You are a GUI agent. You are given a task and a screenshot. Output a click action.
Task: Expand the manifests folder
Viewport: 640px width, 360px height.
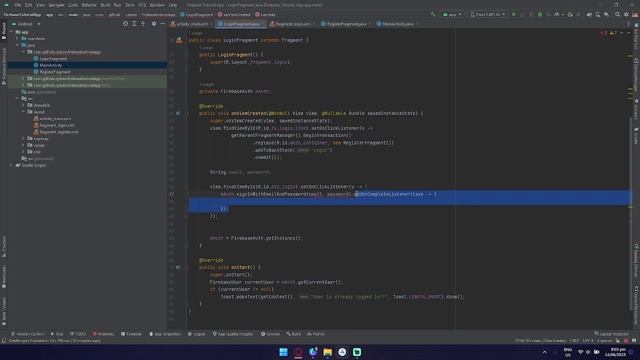18,38
